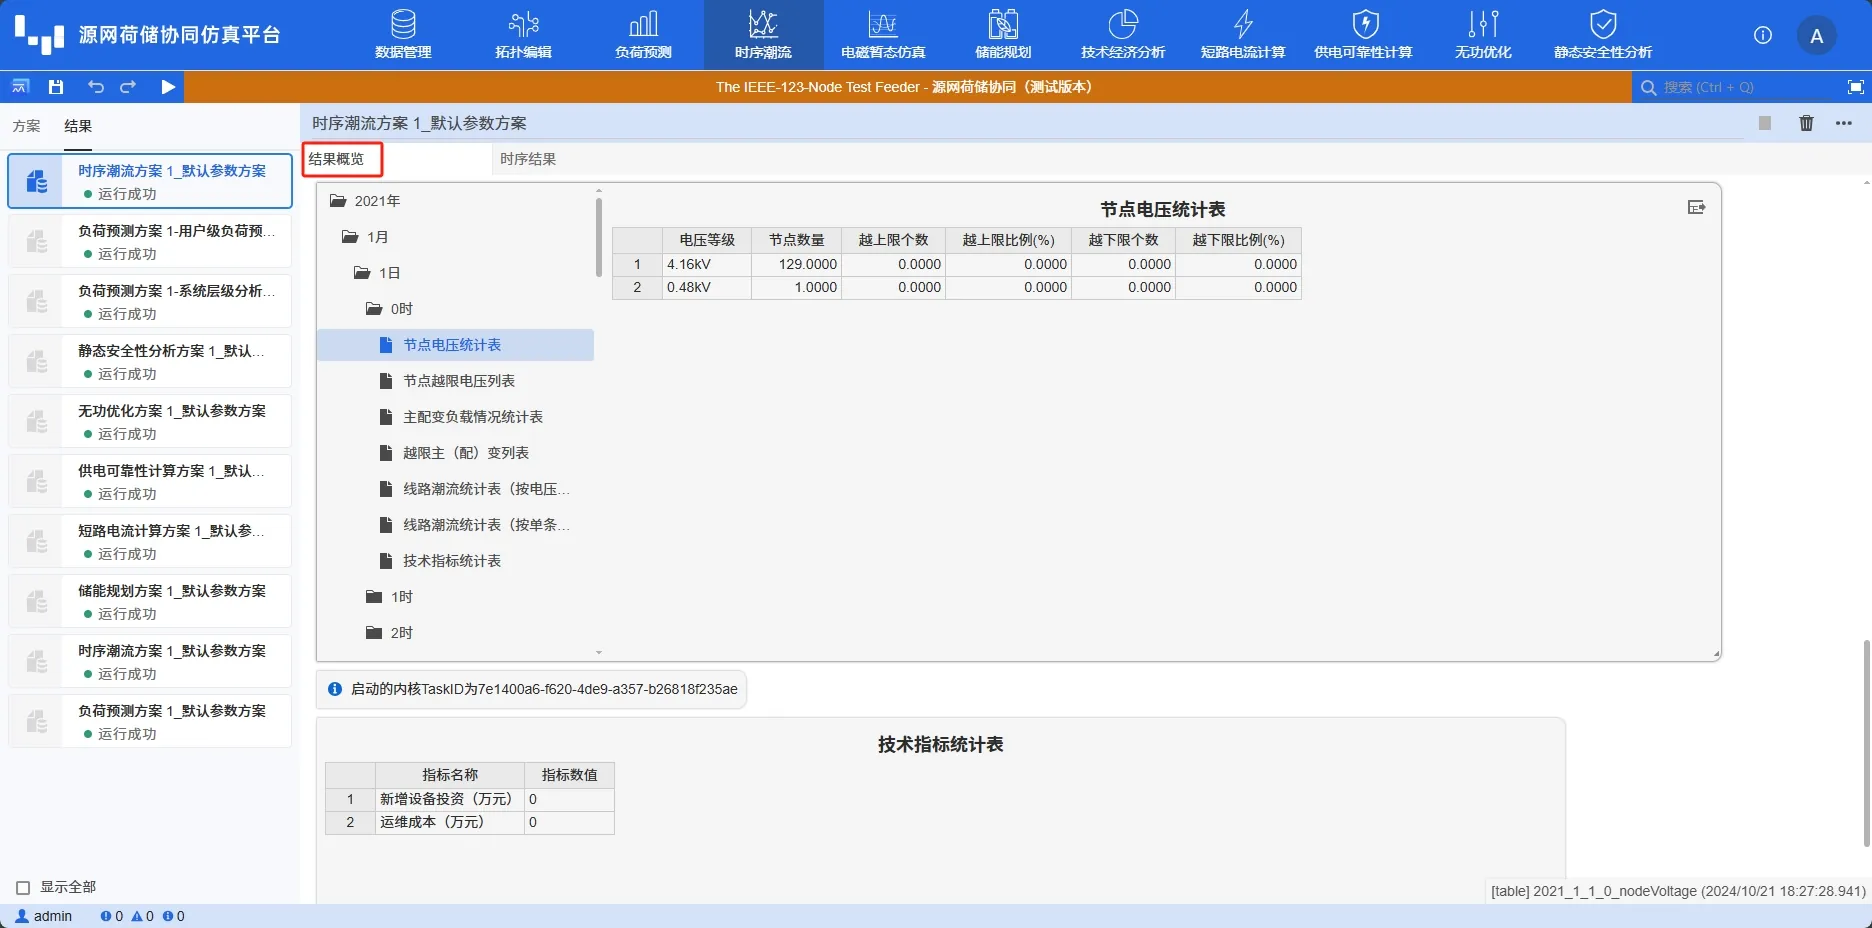Click the leftmost toolbar panel icon
Screen dimensions: 1872x928
coord(20,87)
